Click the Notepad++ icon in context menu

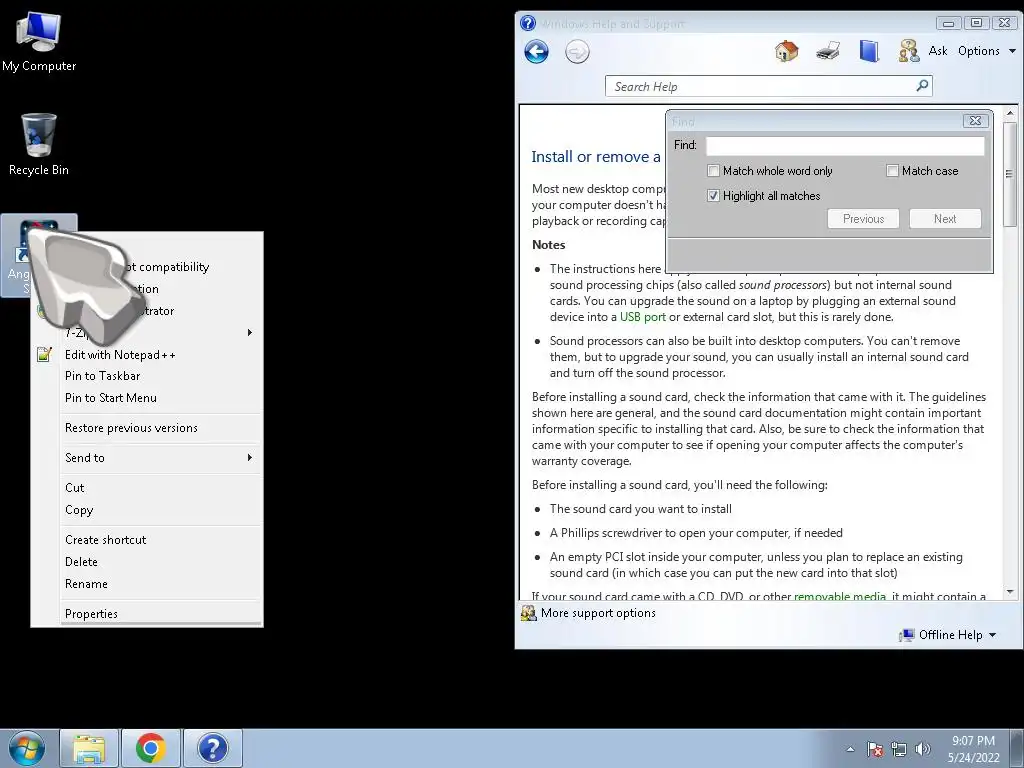coord(44,355)
